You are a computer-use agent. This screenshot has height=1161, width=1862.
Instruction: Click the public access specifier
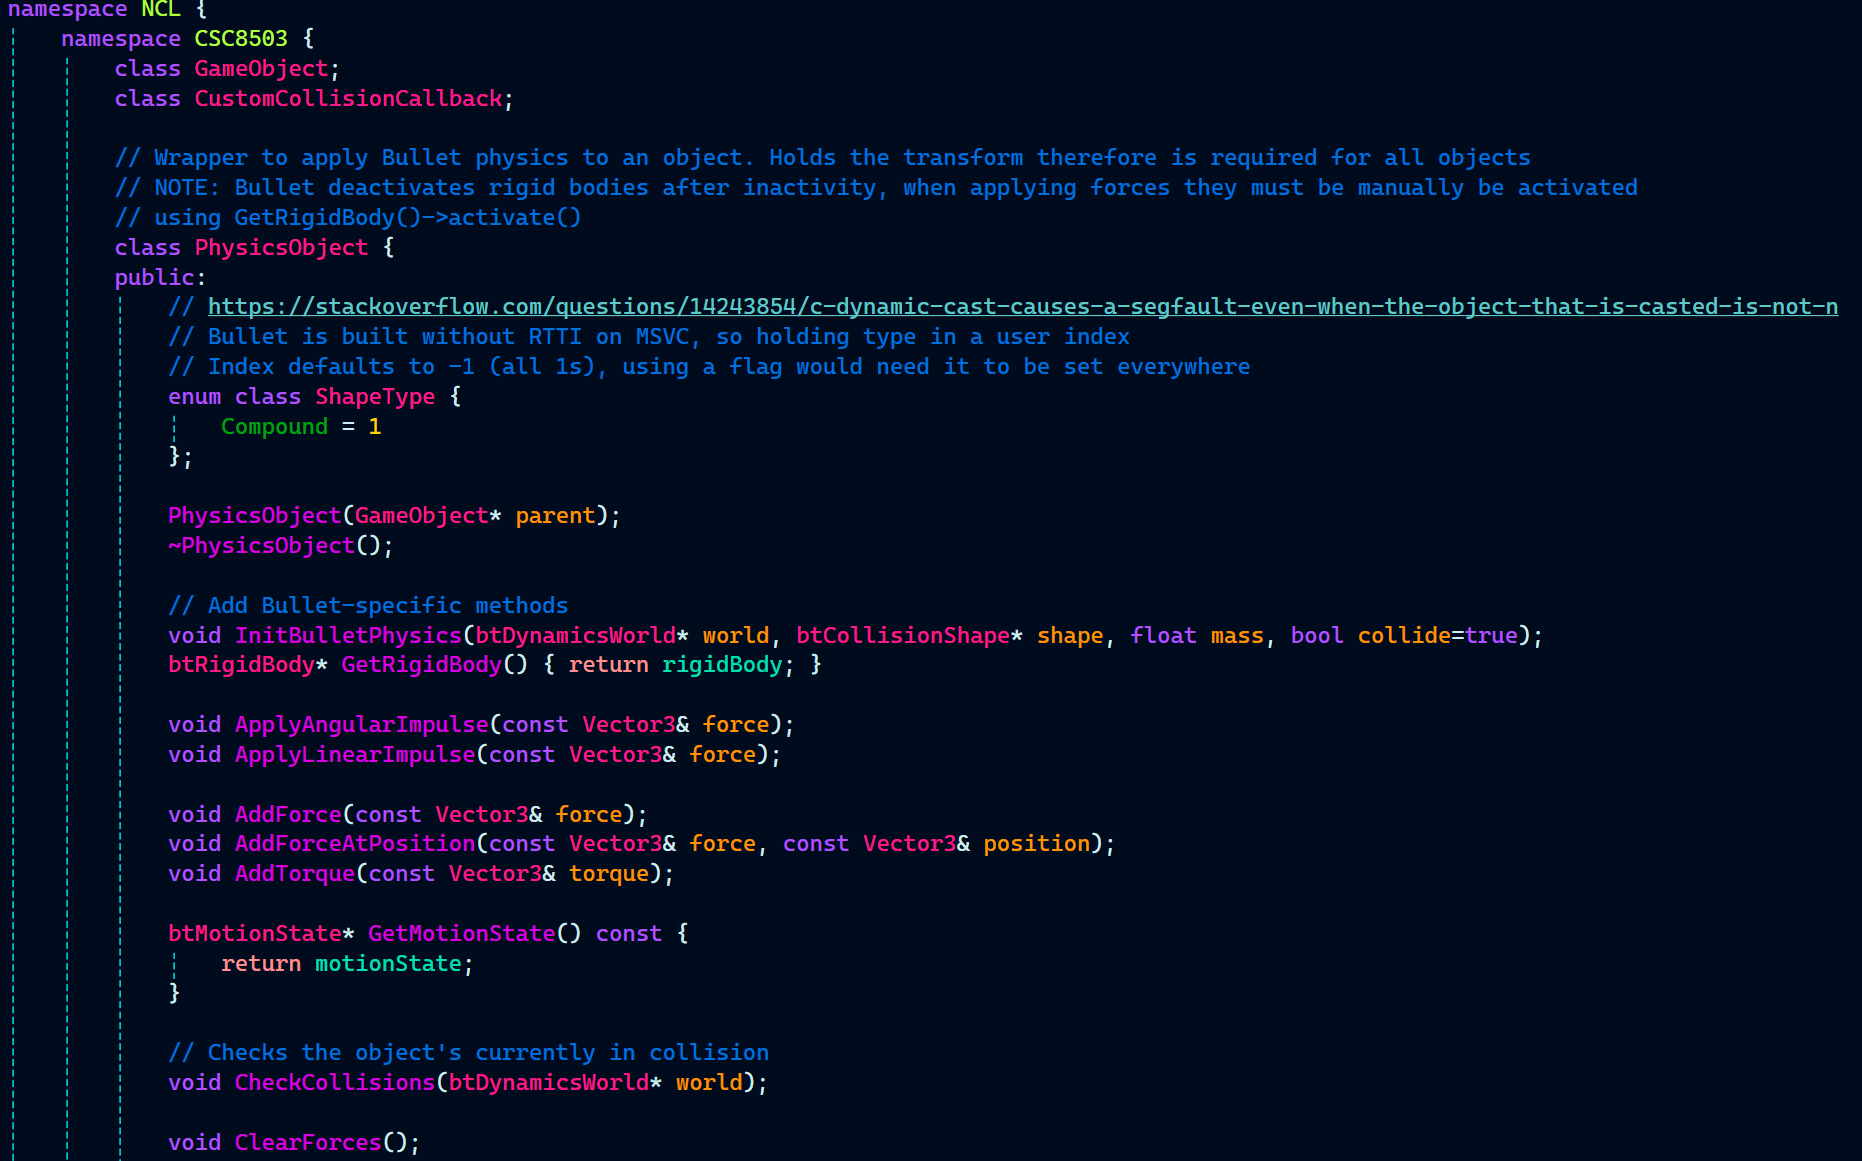click(154, 278)
